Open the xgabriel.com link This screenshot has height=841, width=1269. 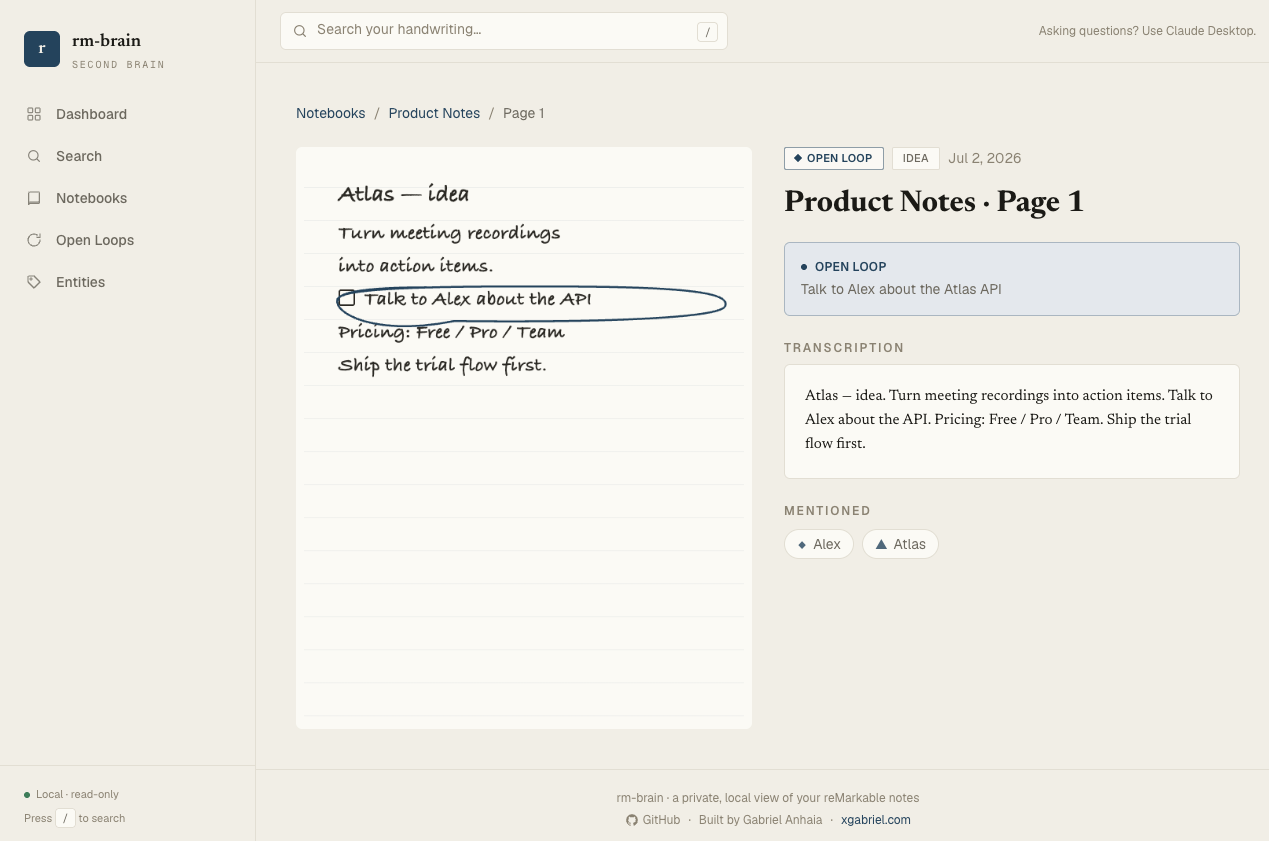coord(876,820)
